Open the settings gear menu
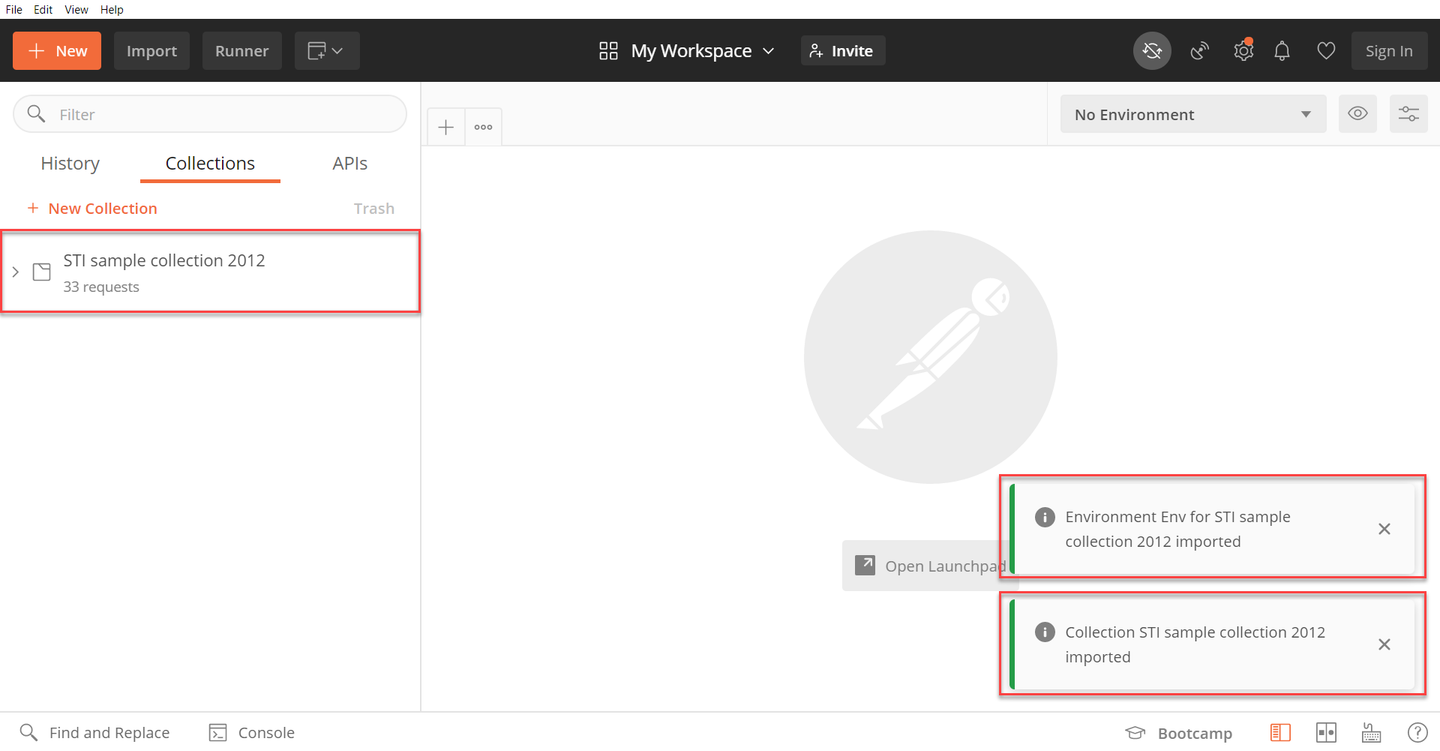The height and width of the screenshot is (751, 1440). tap(1243, 51)
